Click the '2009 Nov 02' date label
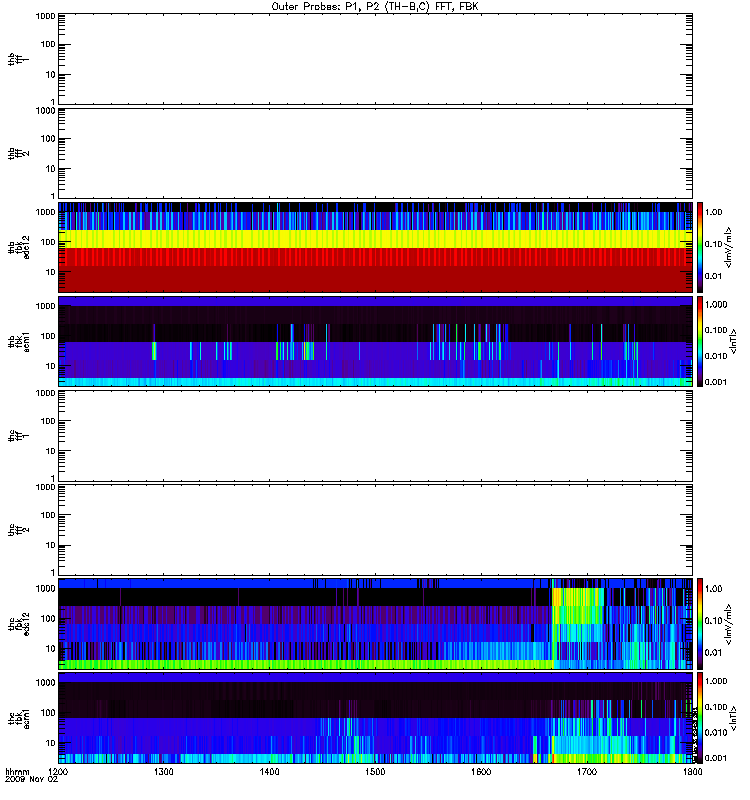 coord(31,780)
